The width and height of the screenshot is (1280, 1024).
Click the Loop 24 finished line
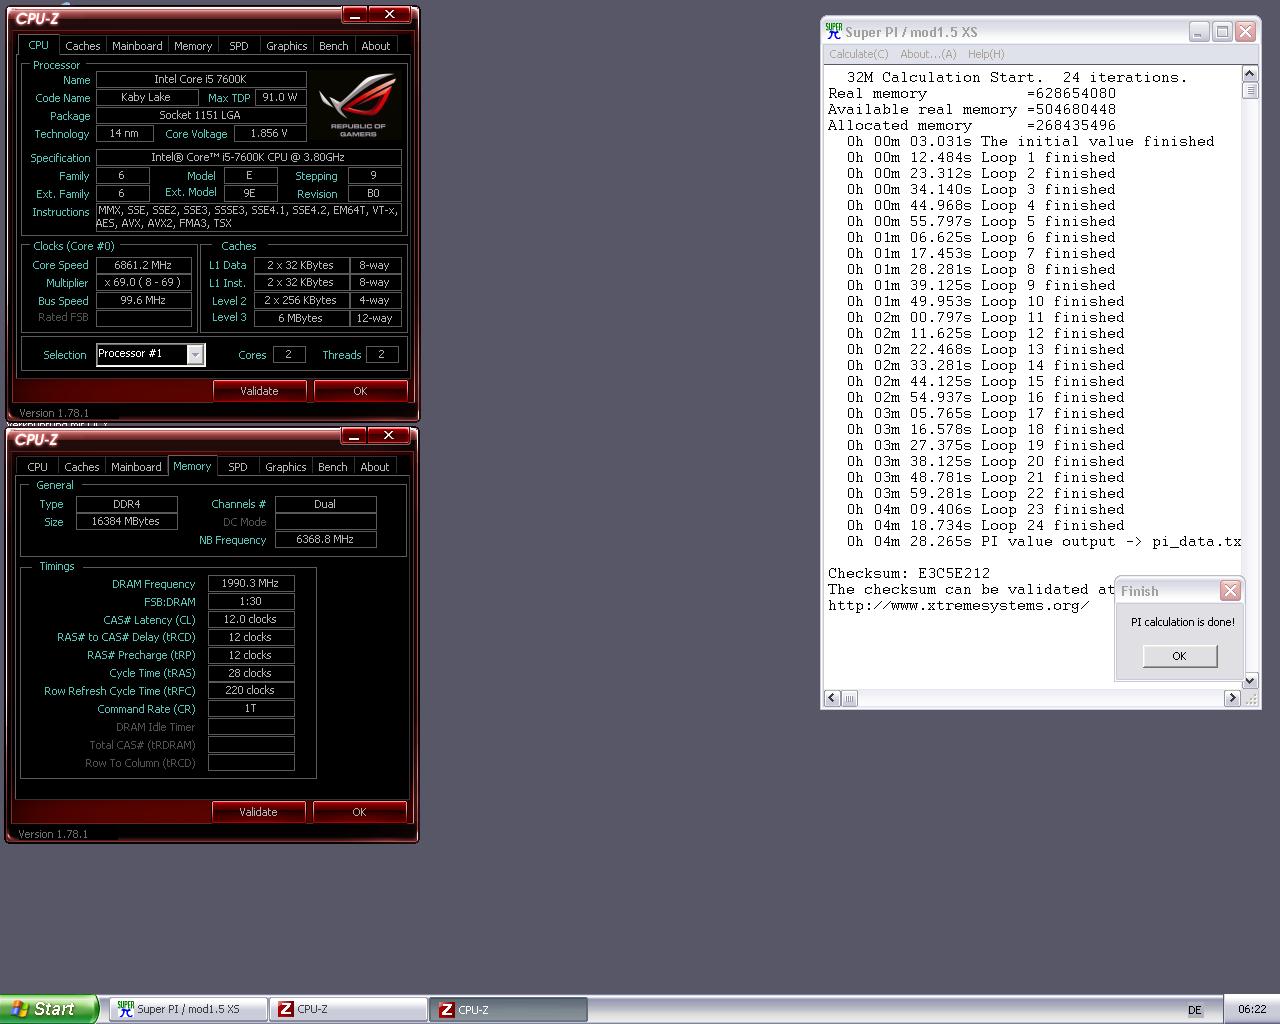pos(986,525)
